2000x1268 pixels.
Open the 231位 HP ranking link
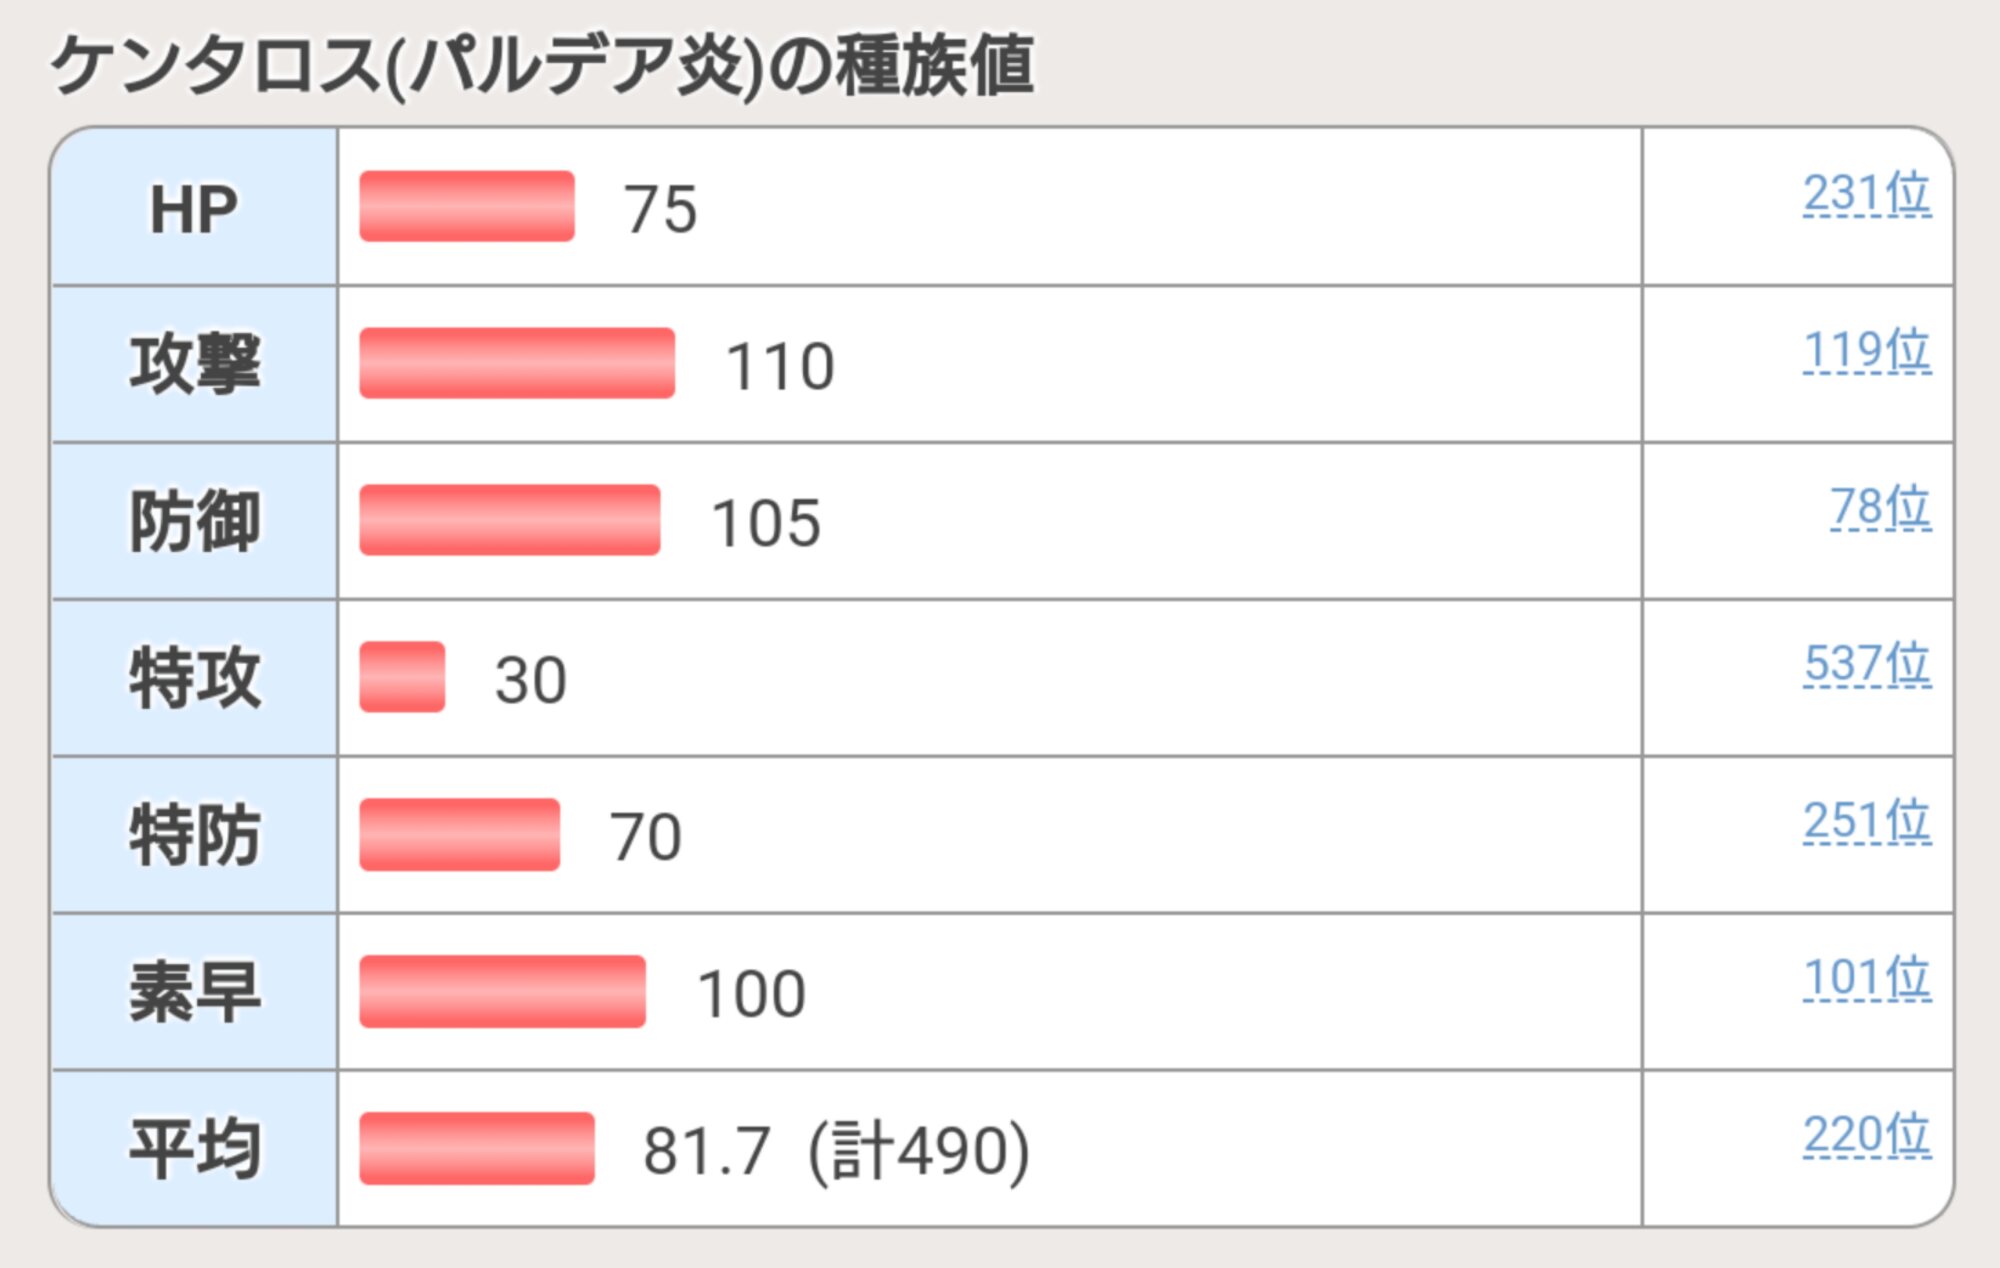[x=1866, y=193]
